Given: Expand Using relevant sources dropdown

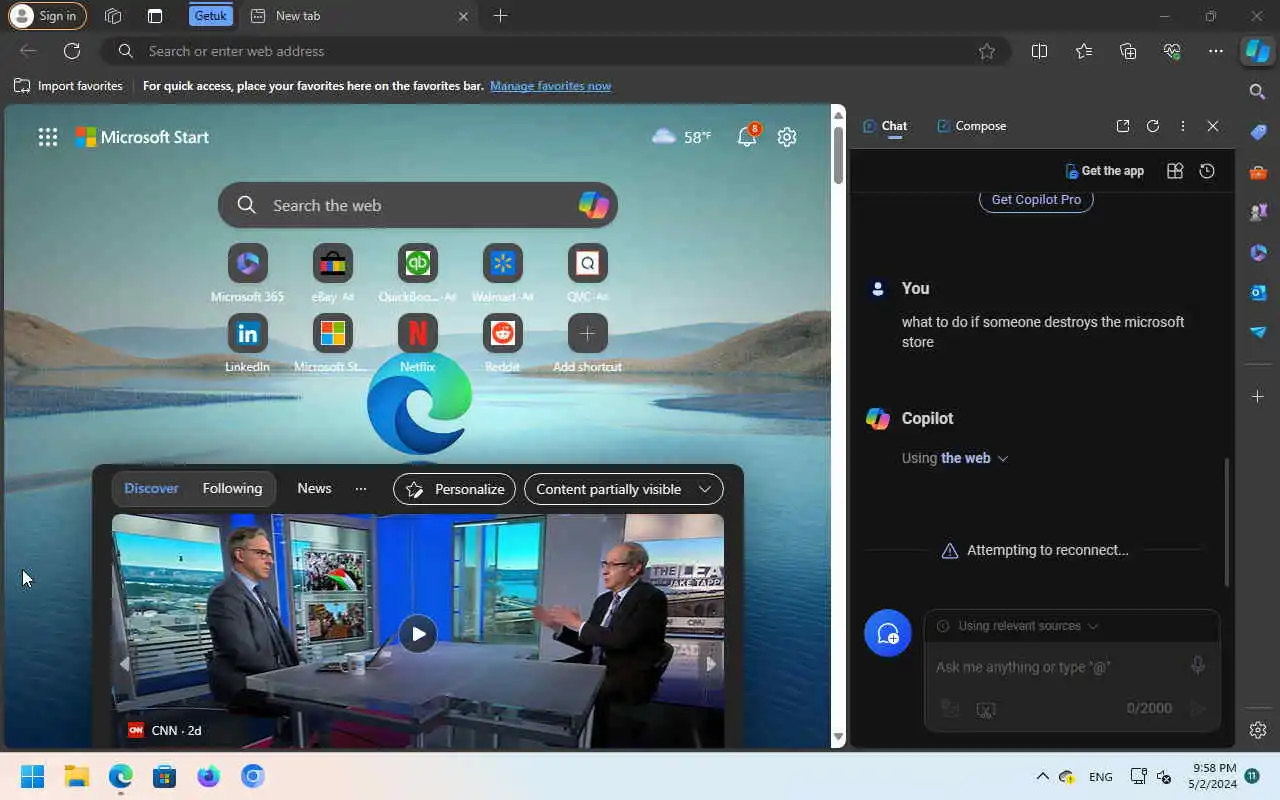Looking at the screenshot, I should 1018,626.
